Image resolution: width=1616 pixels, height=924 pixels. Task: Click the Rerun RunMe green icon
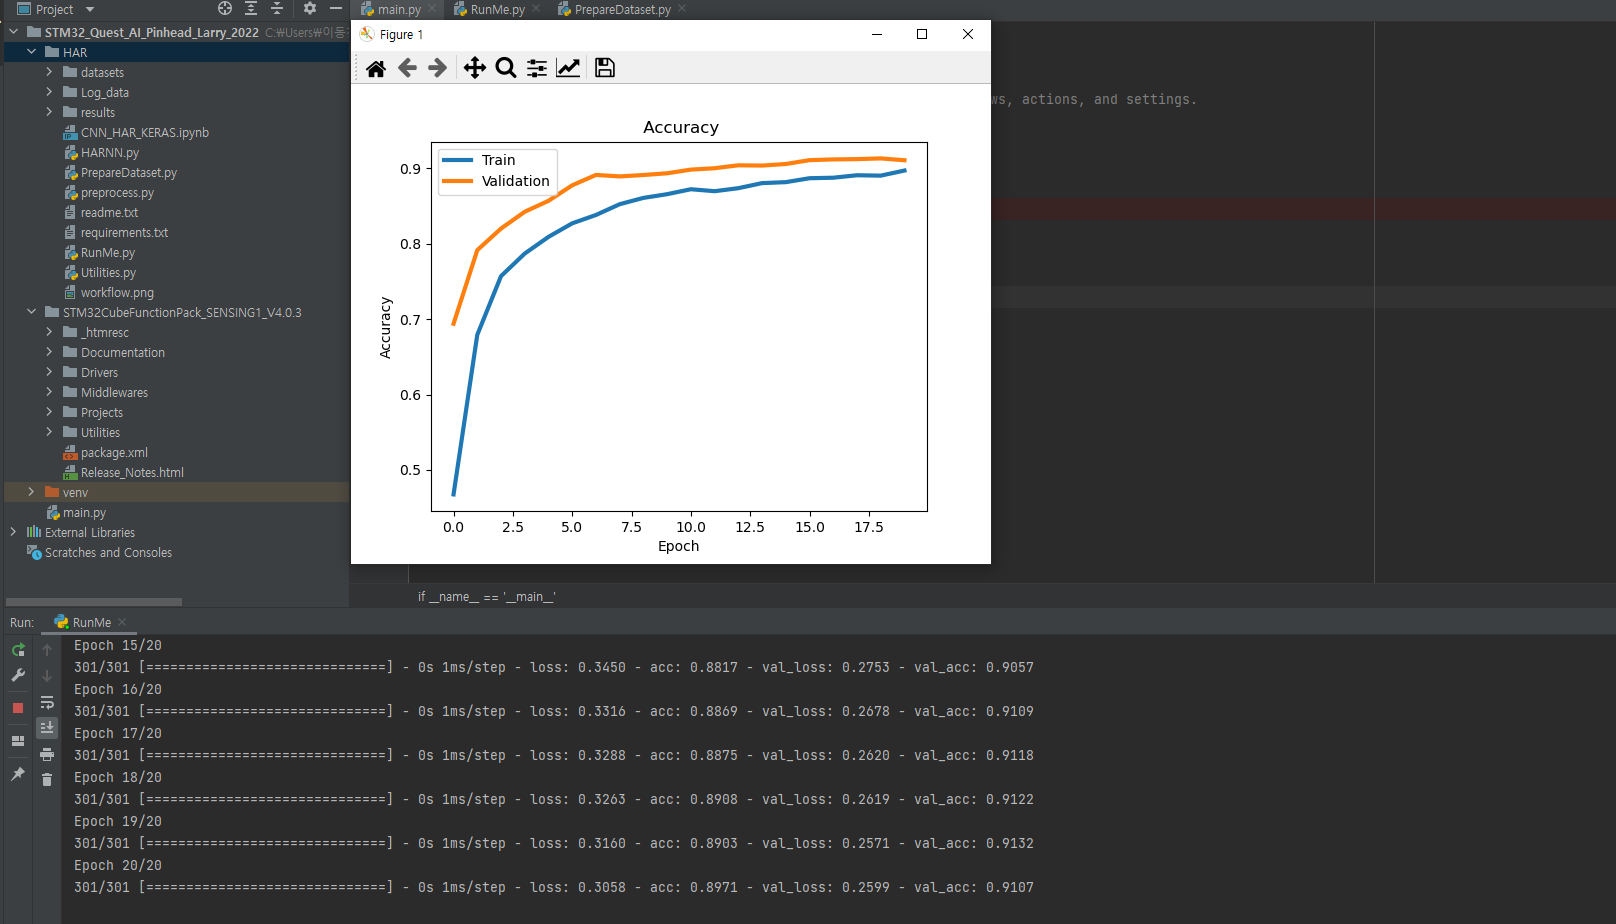(x=18, y=650)
